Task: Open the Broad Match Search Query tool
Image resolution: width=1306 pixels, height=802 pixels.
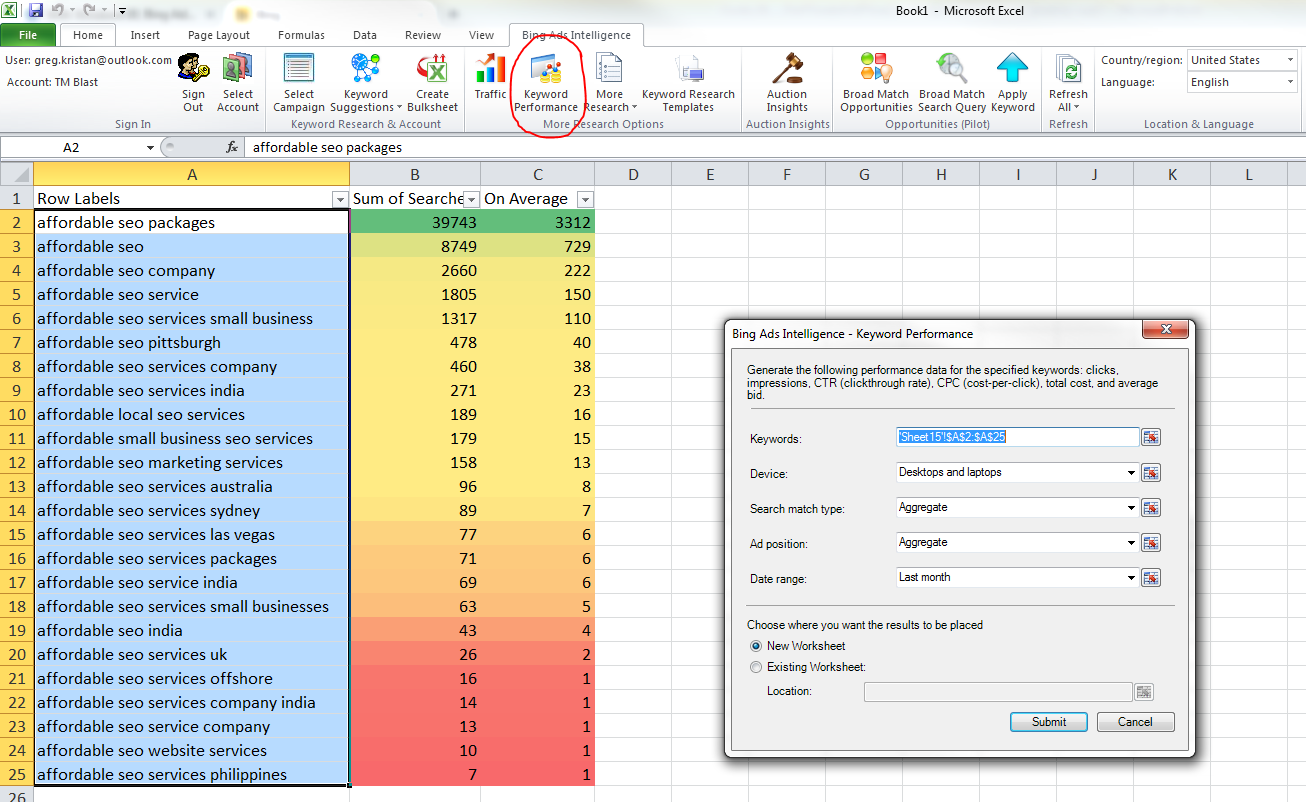Action: [952, 83]
